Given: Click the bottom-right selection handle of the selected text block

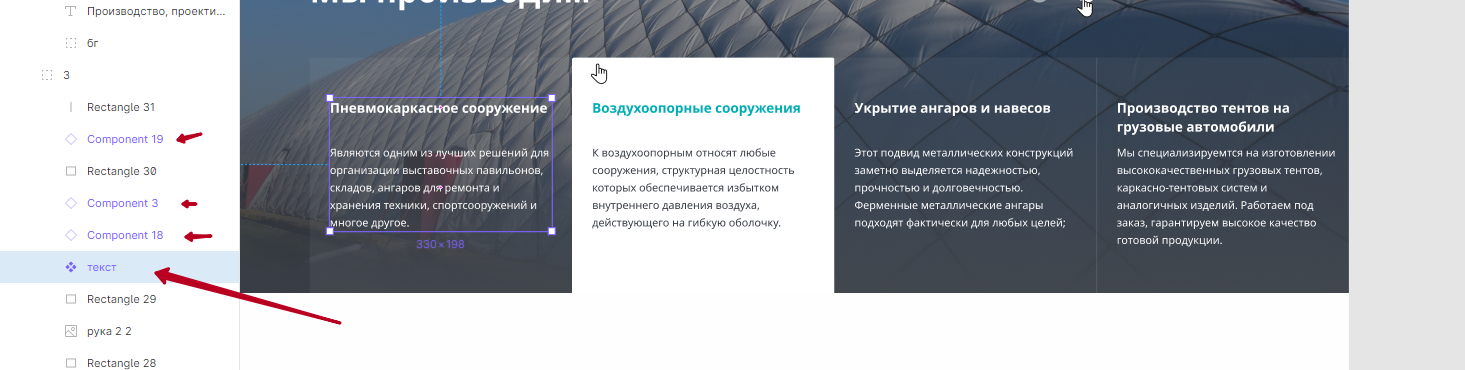Looking at the screenshot, I should pyautogui.click(x=552, y=231).
